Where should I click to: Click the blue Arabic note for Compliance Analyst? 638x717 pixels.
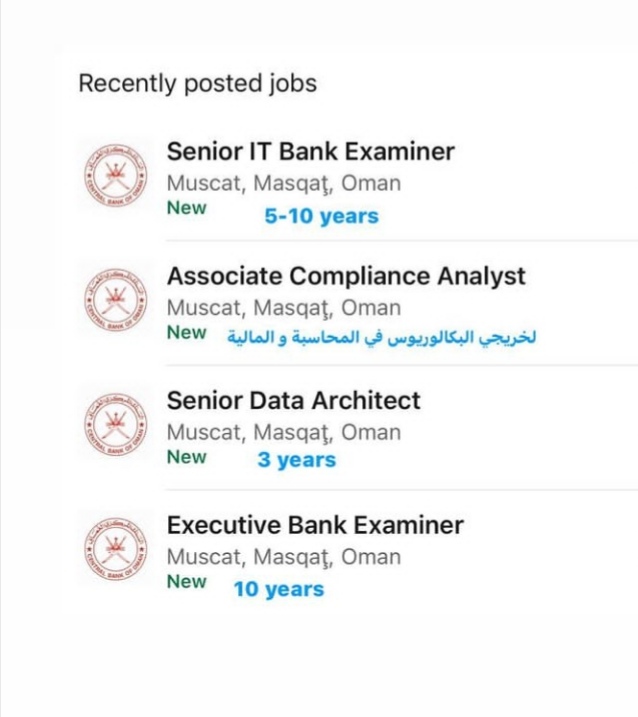pyautogui.click(x=381, y=336)
